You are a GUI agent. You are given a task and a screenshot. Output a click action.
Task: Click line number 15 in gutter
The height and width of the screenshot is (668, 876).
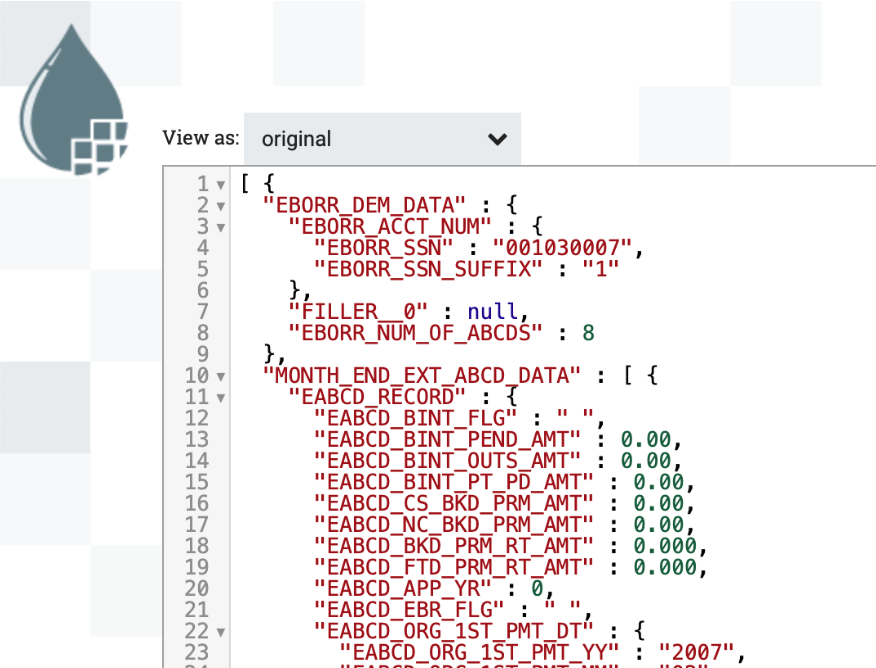click(x=197, y=482)
